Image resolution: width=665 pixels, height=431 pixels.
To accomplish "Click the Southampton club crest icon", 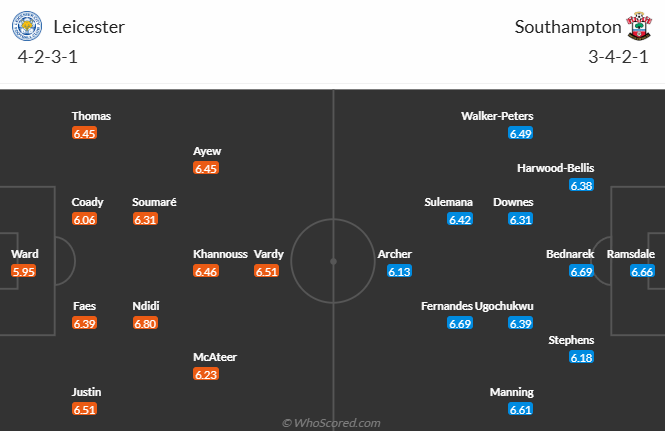I will point(639,26).
